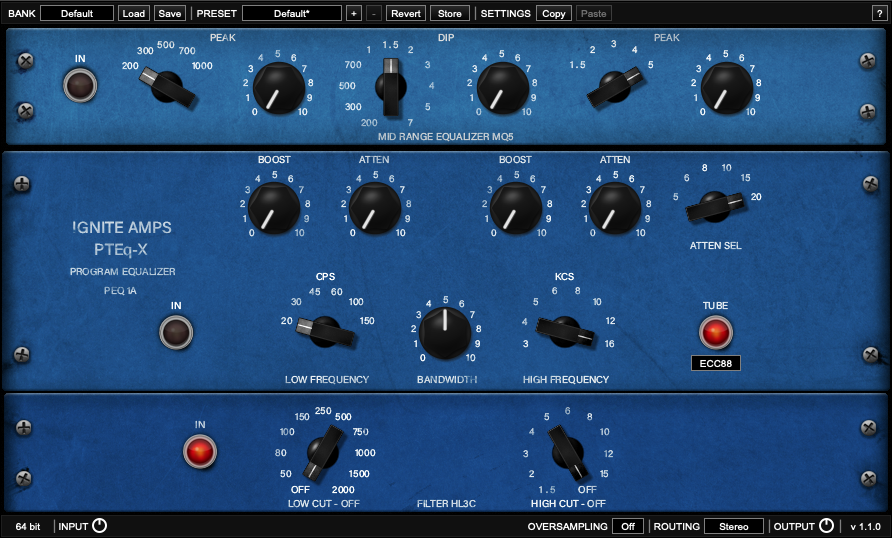
Task: Click the MQ5 right PEAK gain knob
Action: click(x=727, y=88)
